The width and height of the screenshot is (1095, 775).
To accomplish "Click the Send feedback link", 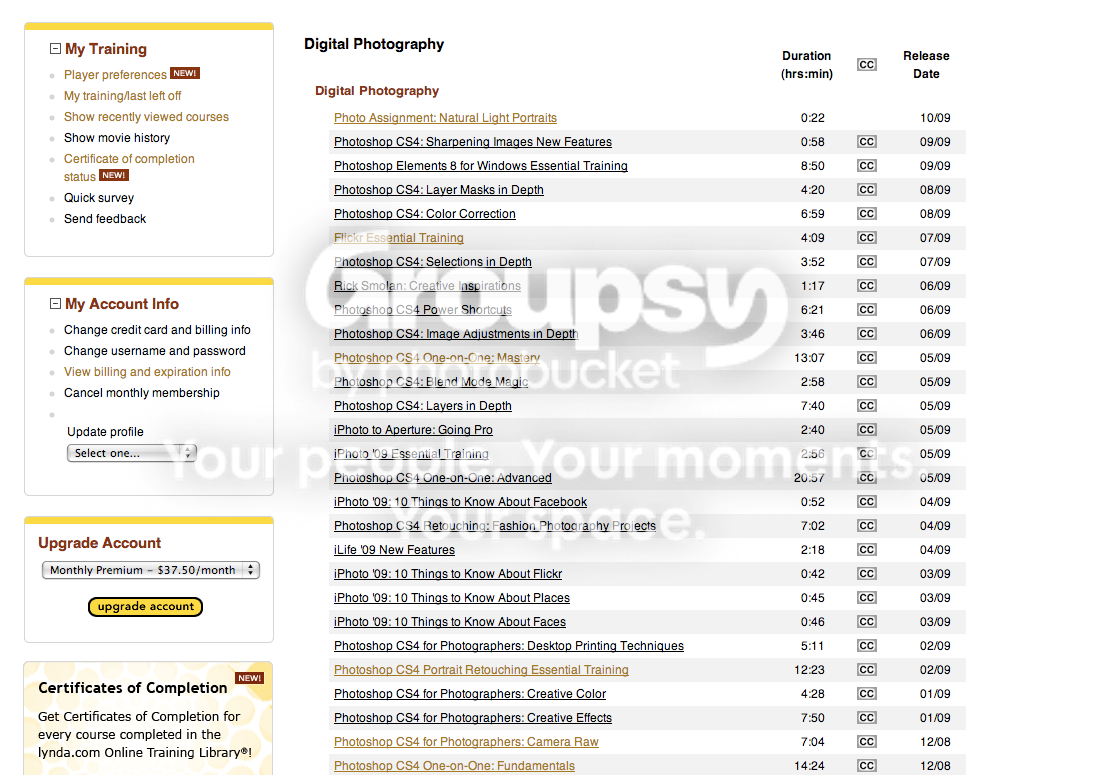I will click(x=105, y=219).
